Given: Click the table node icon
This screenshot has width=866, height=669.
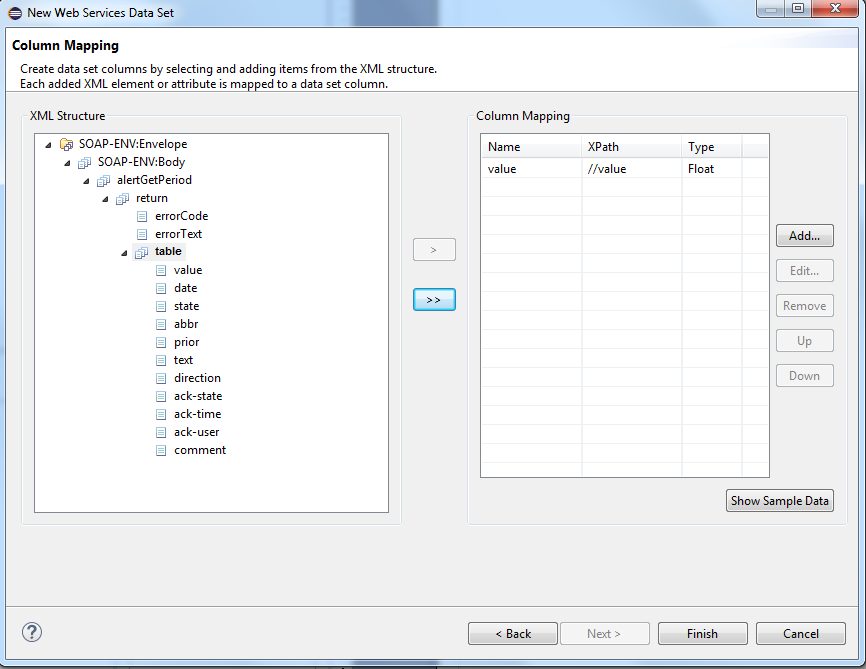Looking at the screenshot, I should 142,252.
